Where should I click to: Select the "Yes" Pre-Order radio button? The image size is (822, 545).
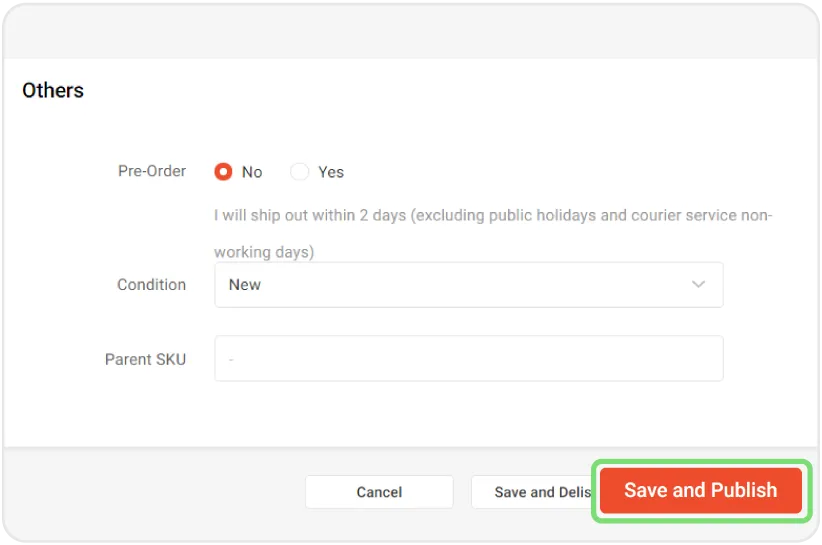(299, 172)
